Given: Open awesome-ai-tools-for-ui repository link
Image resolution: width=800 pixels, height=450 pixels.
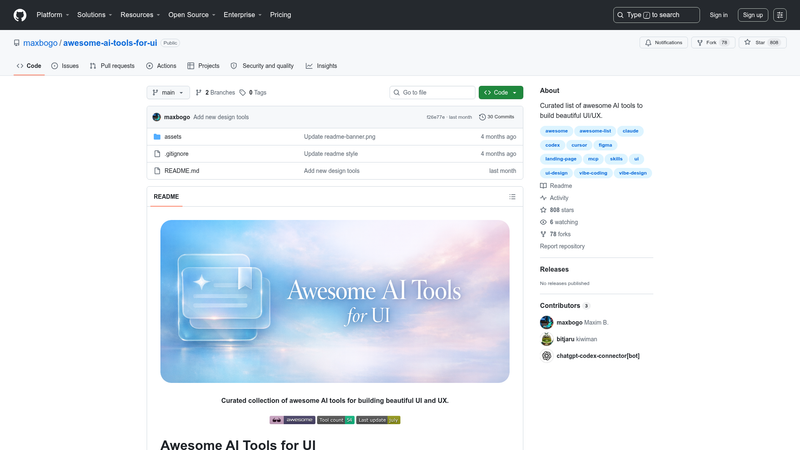Looking at the screenshot, I should pyautogui.click(x=110, y=43).
